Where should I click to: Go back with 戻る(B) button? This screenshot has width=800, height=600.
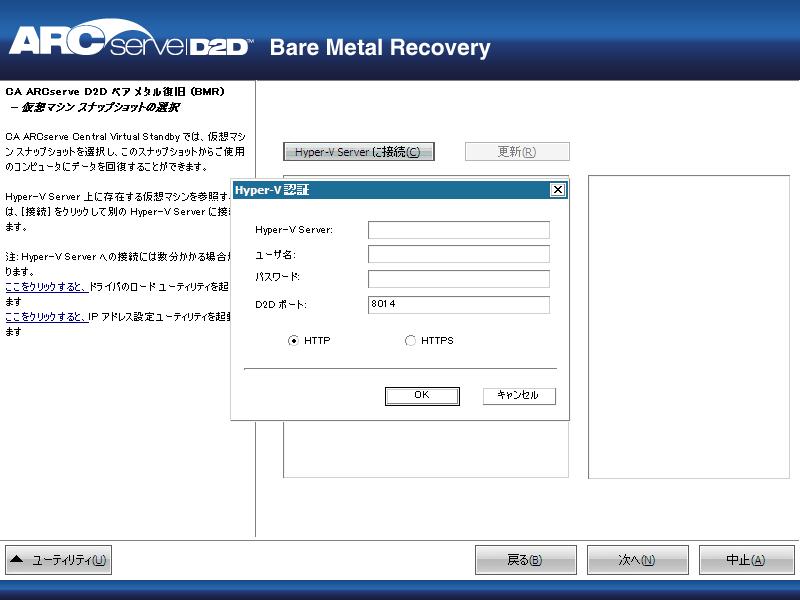click(x=526, y=560)
